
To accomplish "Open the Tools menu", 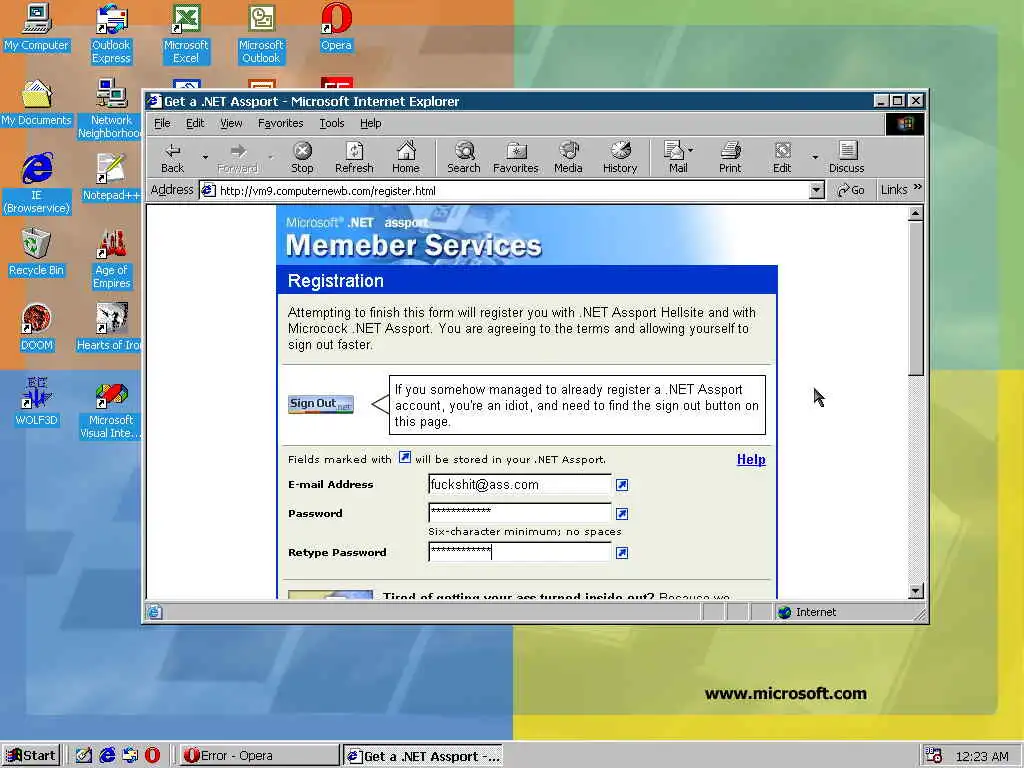I will tap(332, 123).
